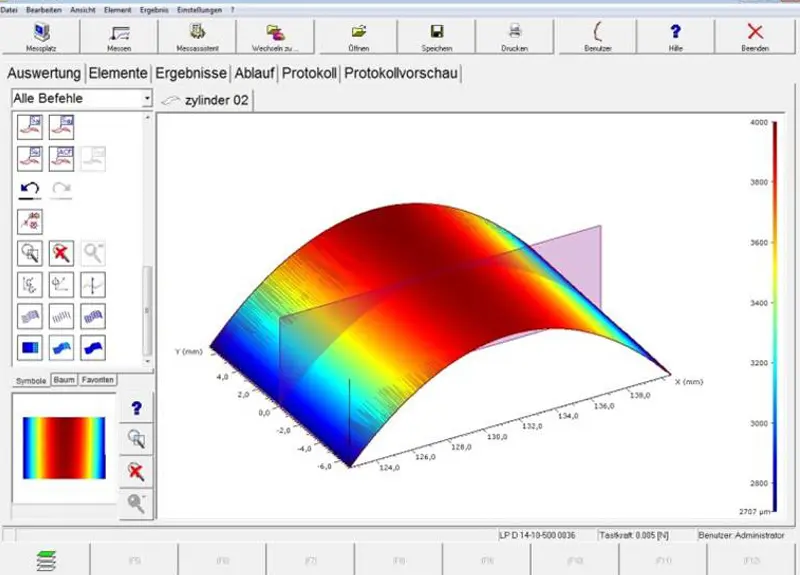Expand the Alle Befehle dropdown
This screenshot has width=800, height=575.
point(147,99)
